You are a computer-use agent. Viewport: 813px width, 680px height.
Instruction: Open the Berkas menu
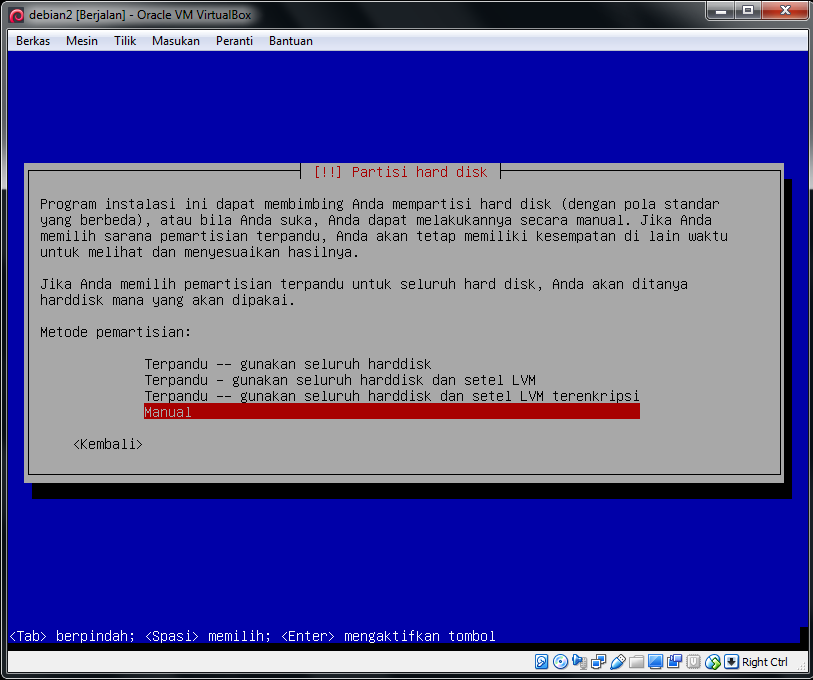33,41
